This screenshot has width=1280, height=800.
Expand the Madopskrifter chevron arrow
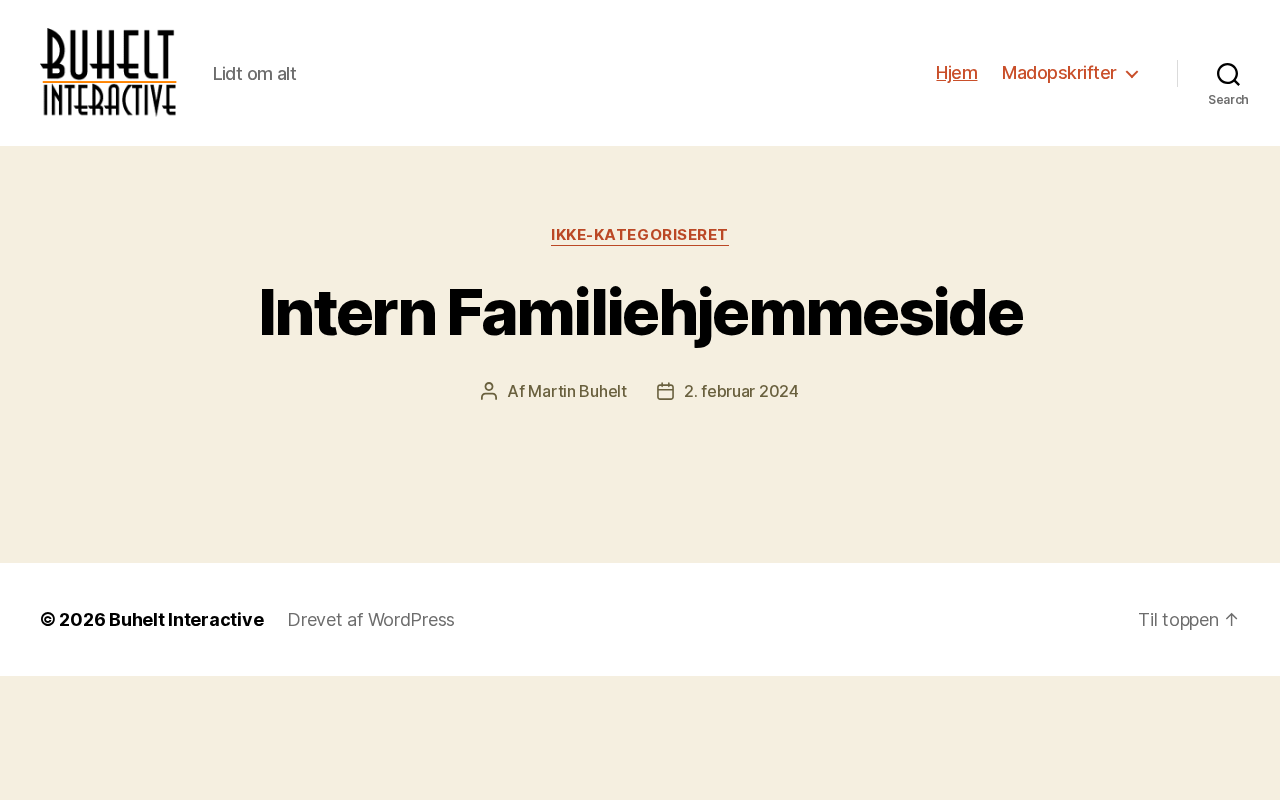coord(1132,74)
